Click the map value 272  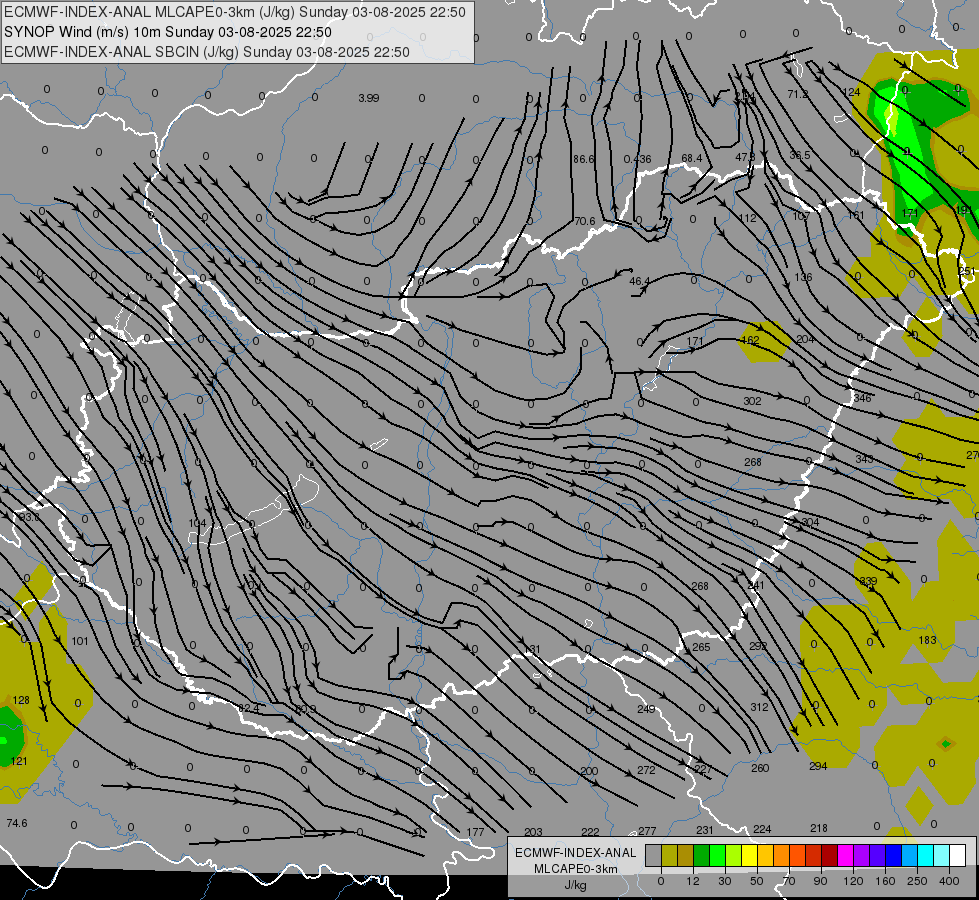(x=646, y=770)
